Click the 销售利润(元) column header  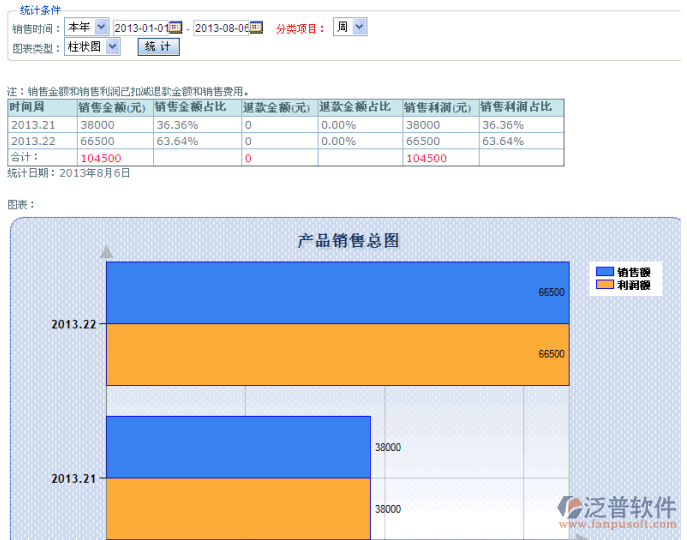coord(441,107)
